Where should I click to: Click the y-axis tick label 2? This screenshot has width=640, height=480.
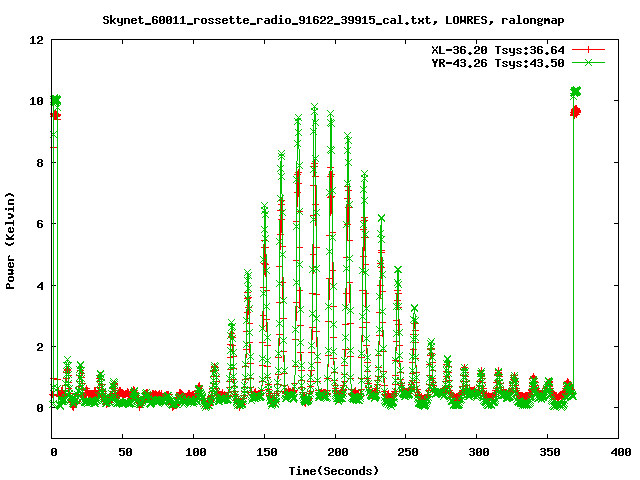coord(40,347)
